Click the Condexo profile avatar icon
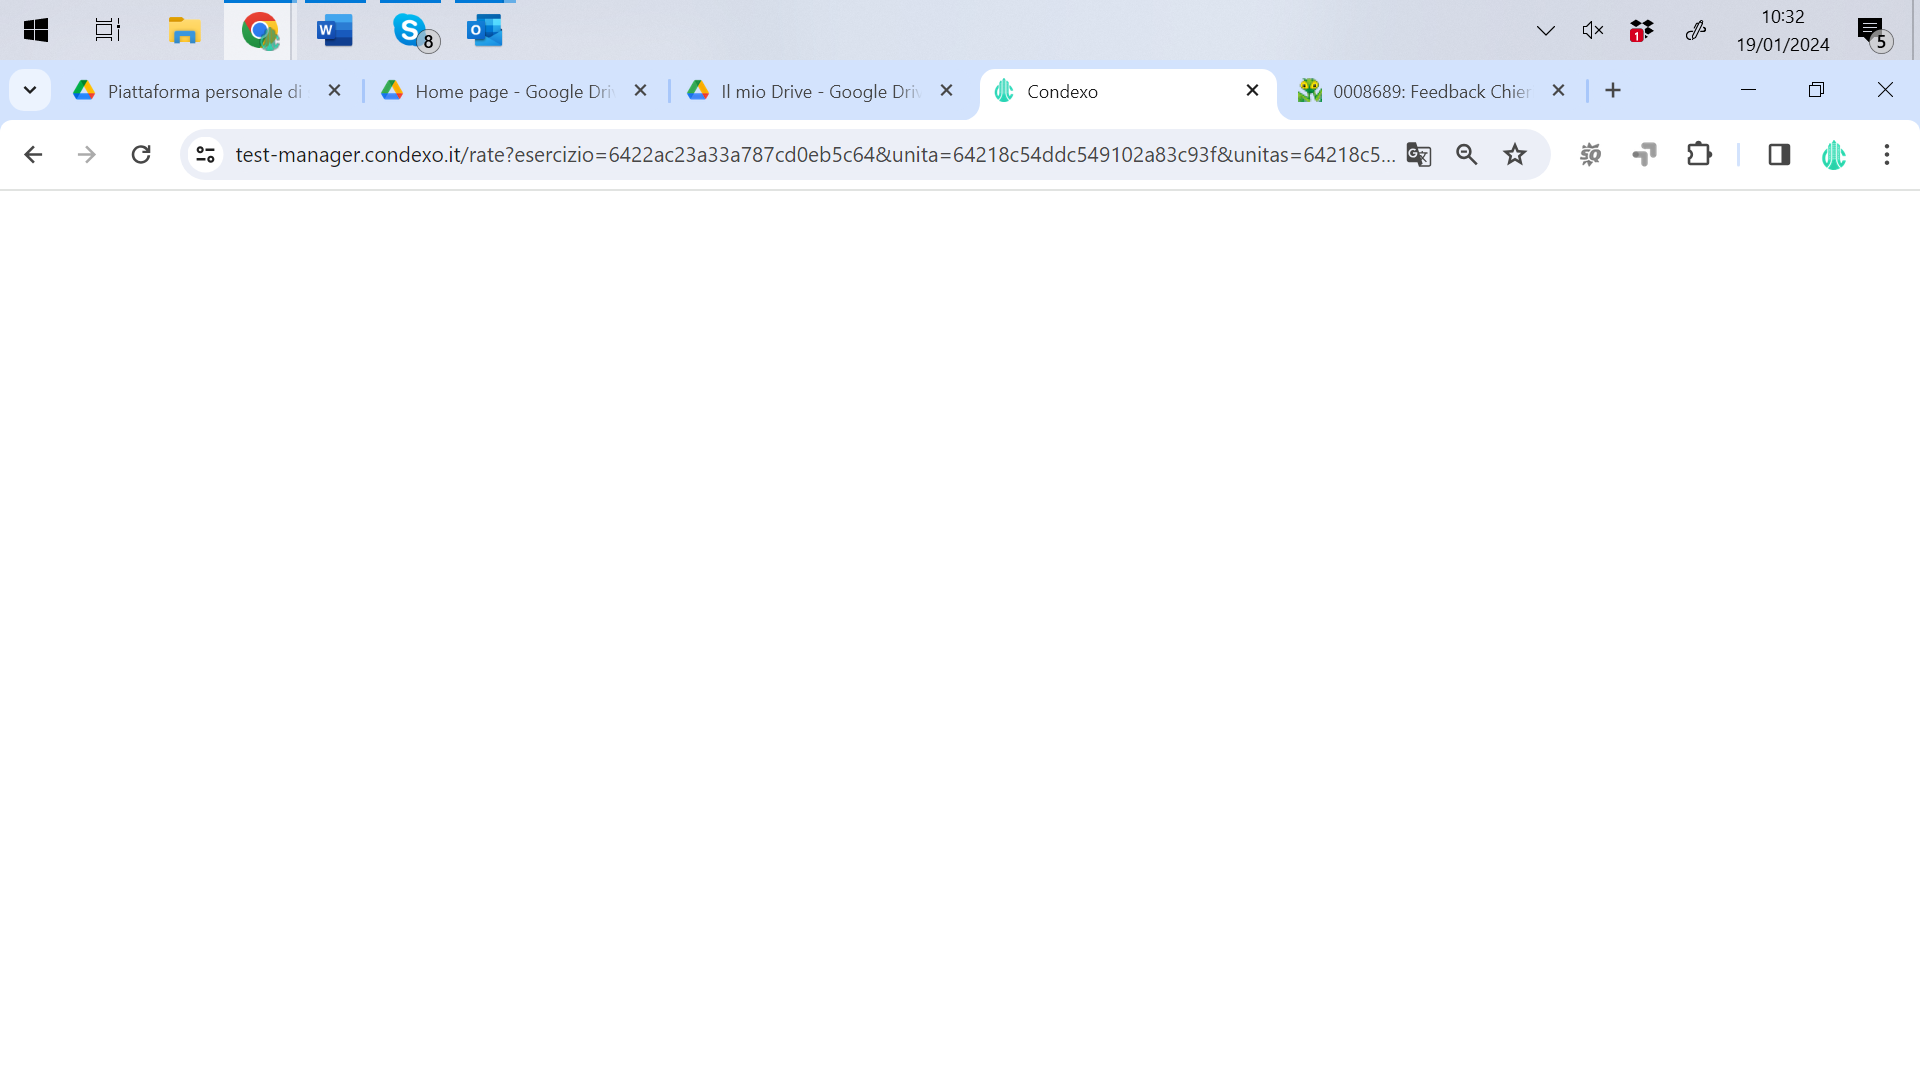This screenshot has width=1920, height=1080. [1833, 154]
